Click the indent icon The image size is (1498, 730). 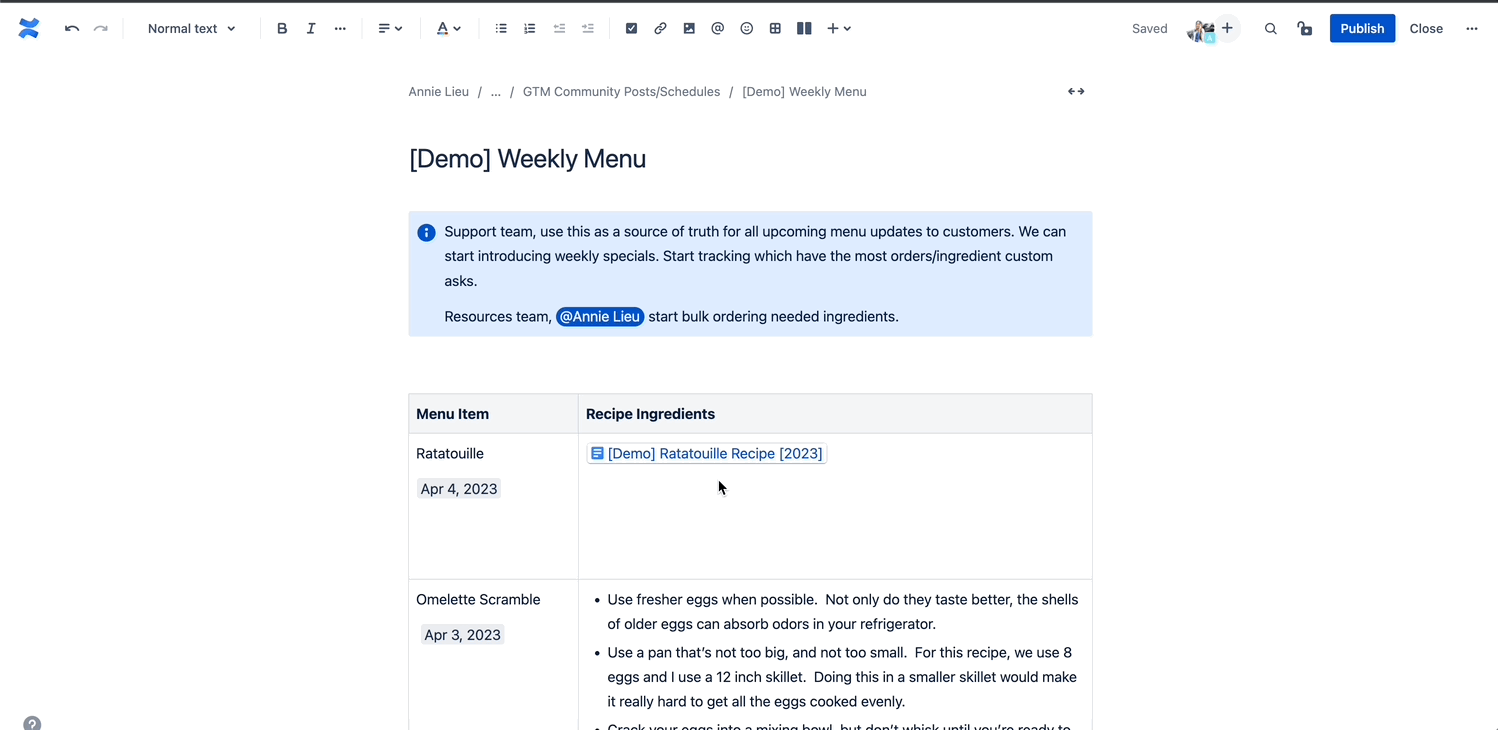pyautogui.click(x=588, y=29)
